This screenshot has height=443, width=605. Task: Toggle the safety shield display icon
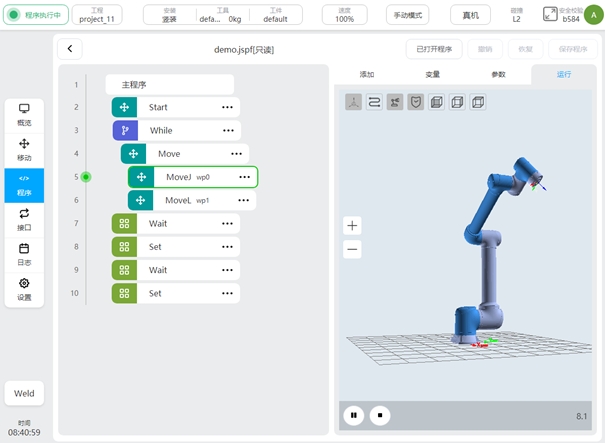pos(415,102)
